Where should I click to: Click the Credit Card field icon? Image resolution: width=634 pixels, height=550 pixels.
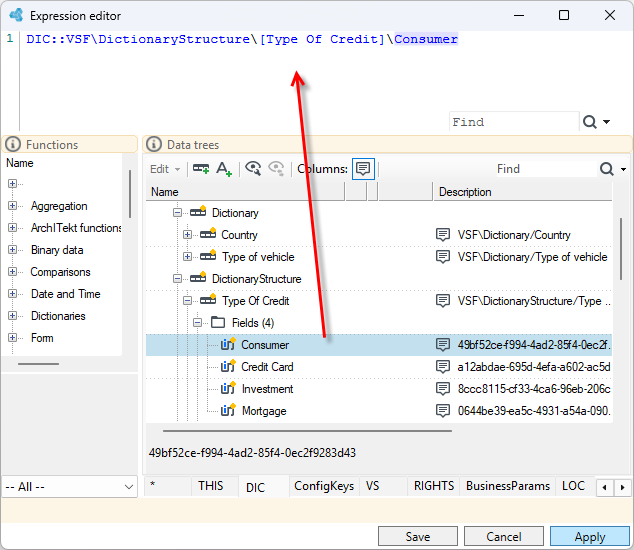point(228,366)
